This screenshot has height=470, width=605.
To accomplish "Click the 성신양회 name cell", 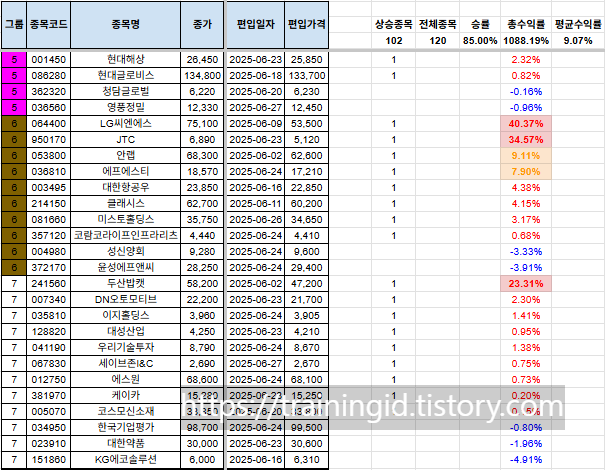I will 125,252.
